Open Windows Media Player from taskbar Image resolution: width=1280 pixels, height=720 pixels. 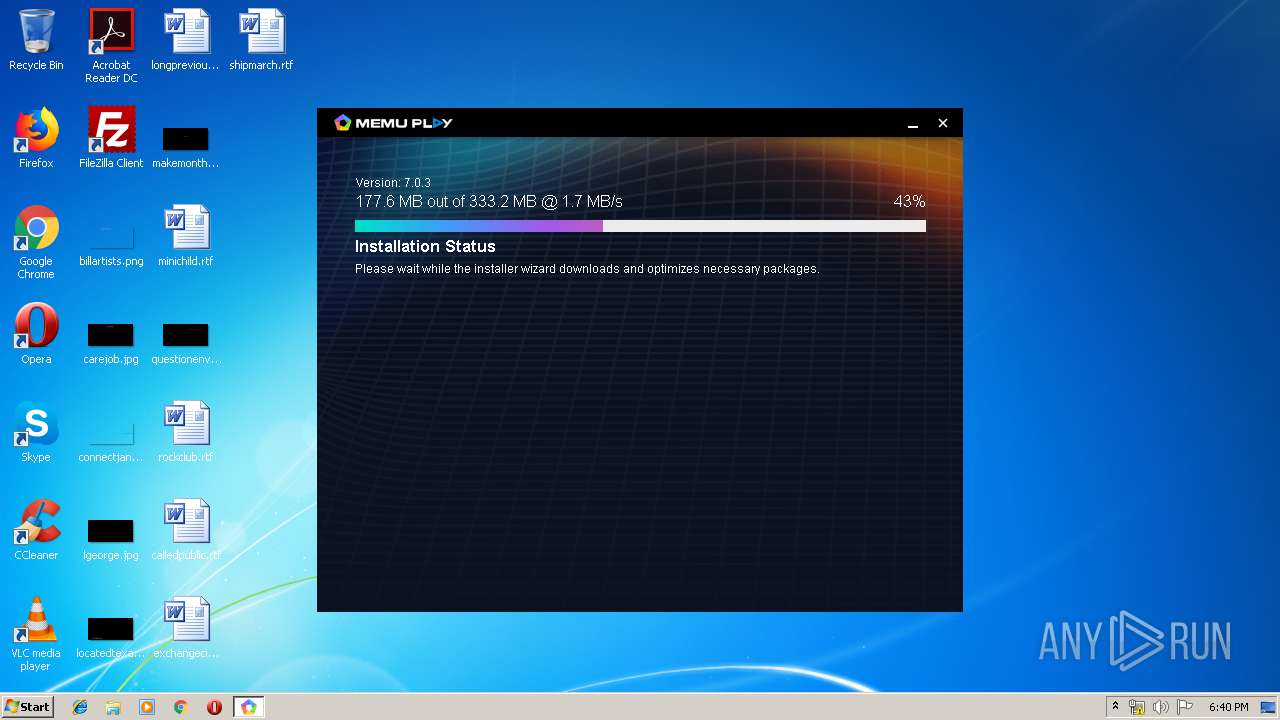[147, 707]
